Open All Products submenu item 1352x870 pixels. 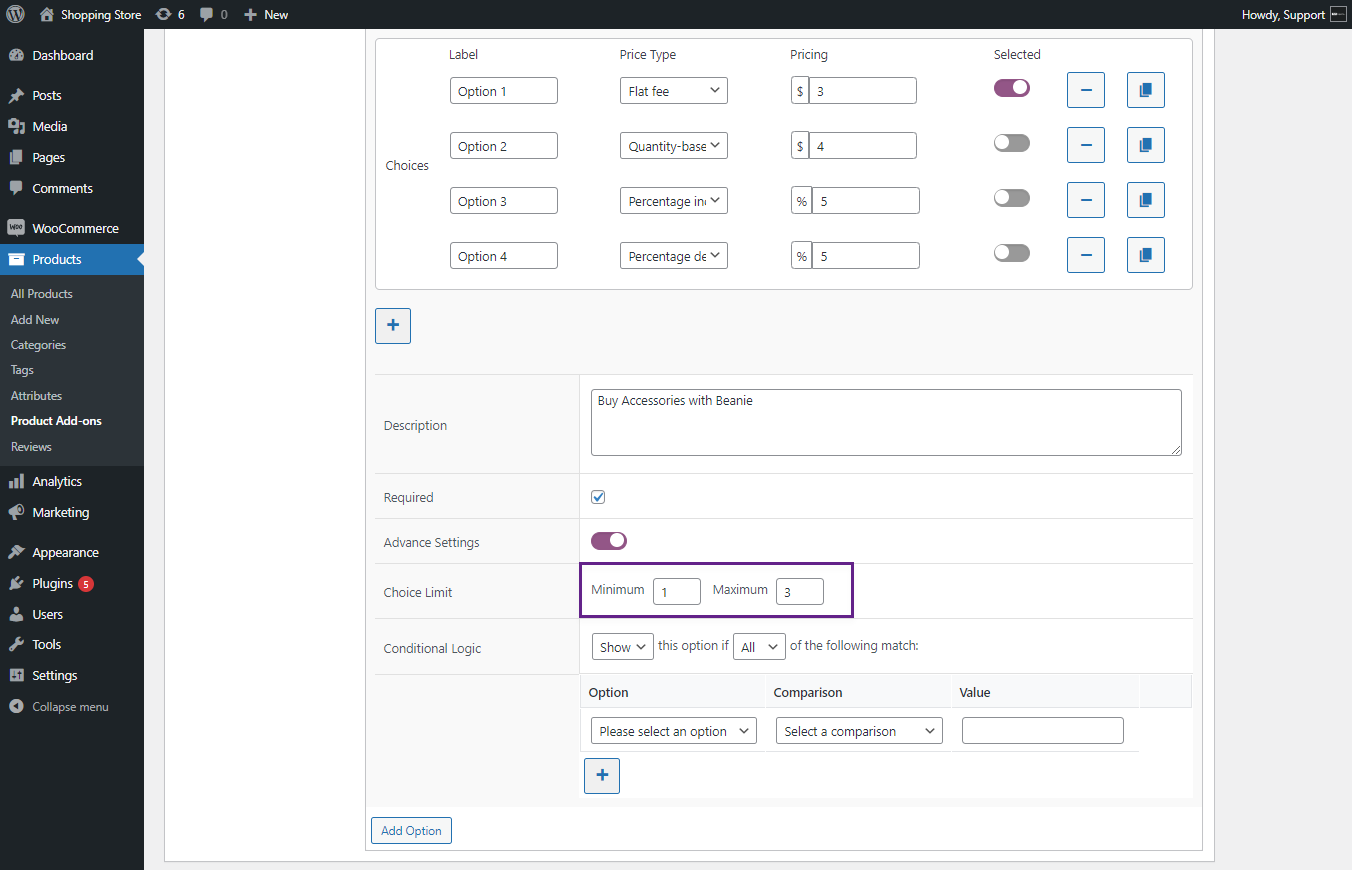pos(42,294)
